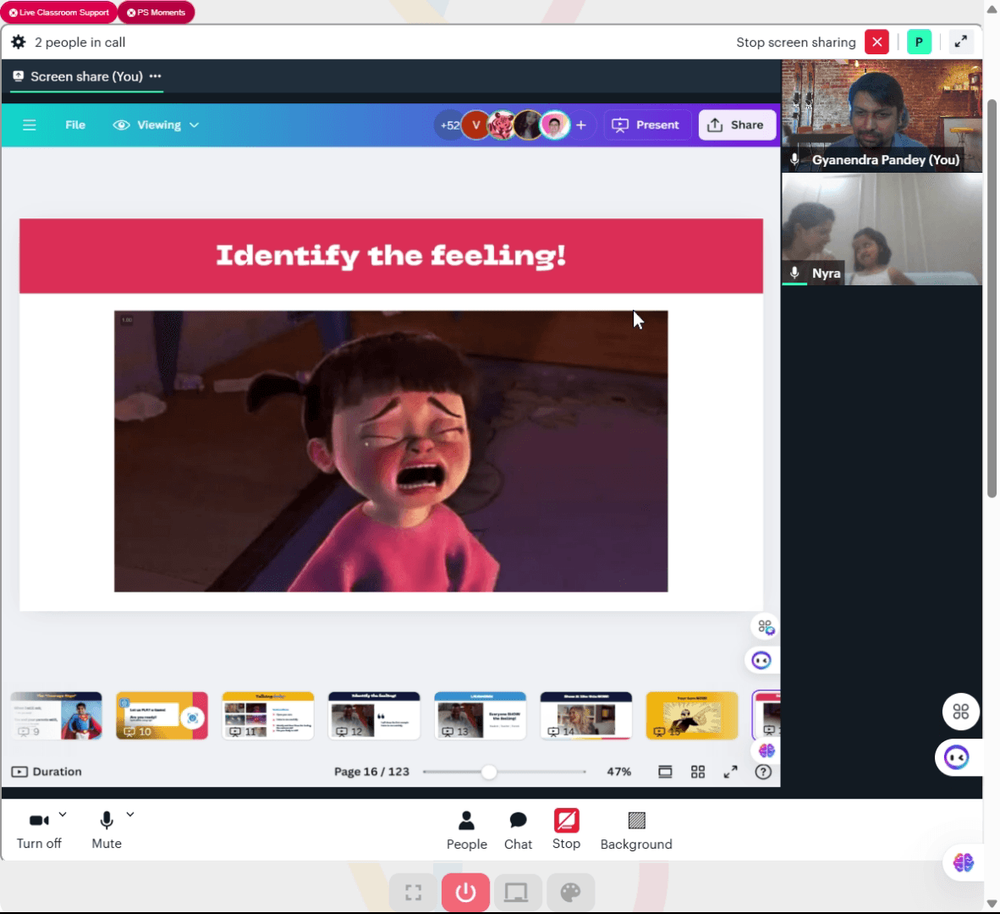Open Canva apps quick-action icon

(765, 627)
